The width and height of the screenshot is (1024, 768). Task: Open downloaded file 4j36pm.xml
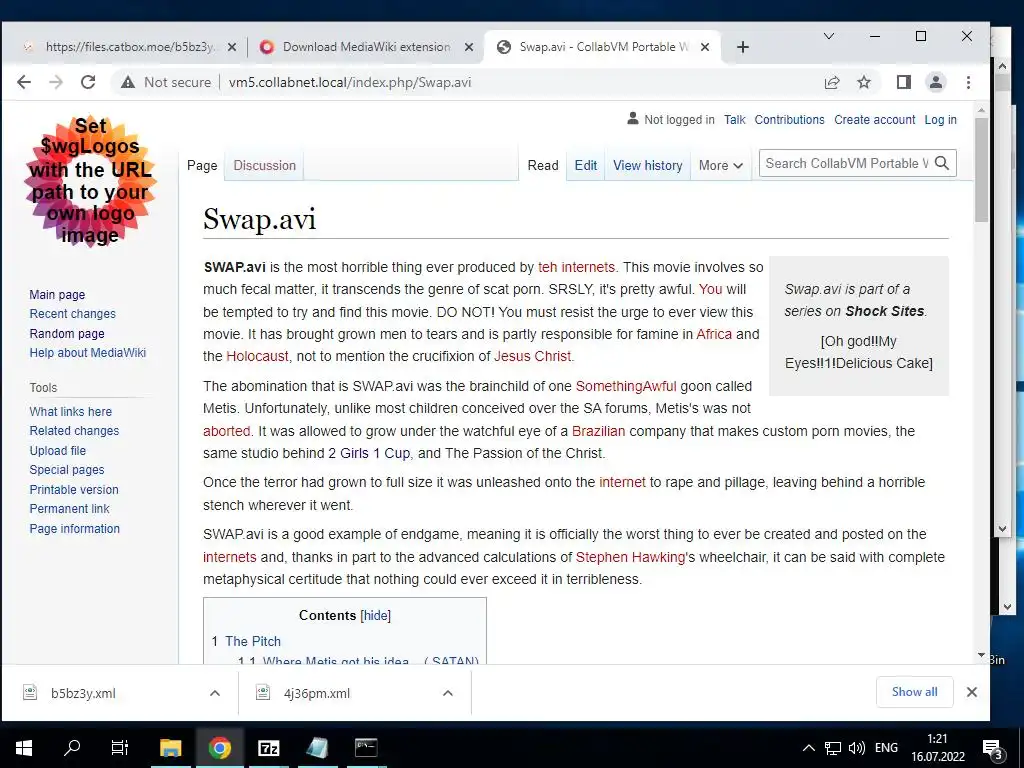(316, 694)
